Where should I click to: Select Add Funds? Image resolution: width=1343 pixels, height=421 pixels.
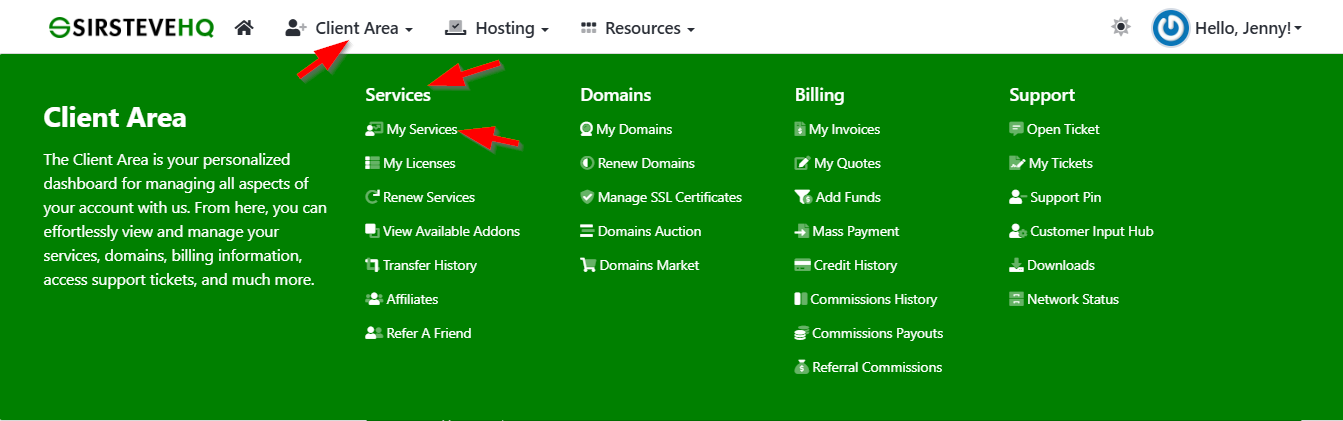click(x=848, y=197)
